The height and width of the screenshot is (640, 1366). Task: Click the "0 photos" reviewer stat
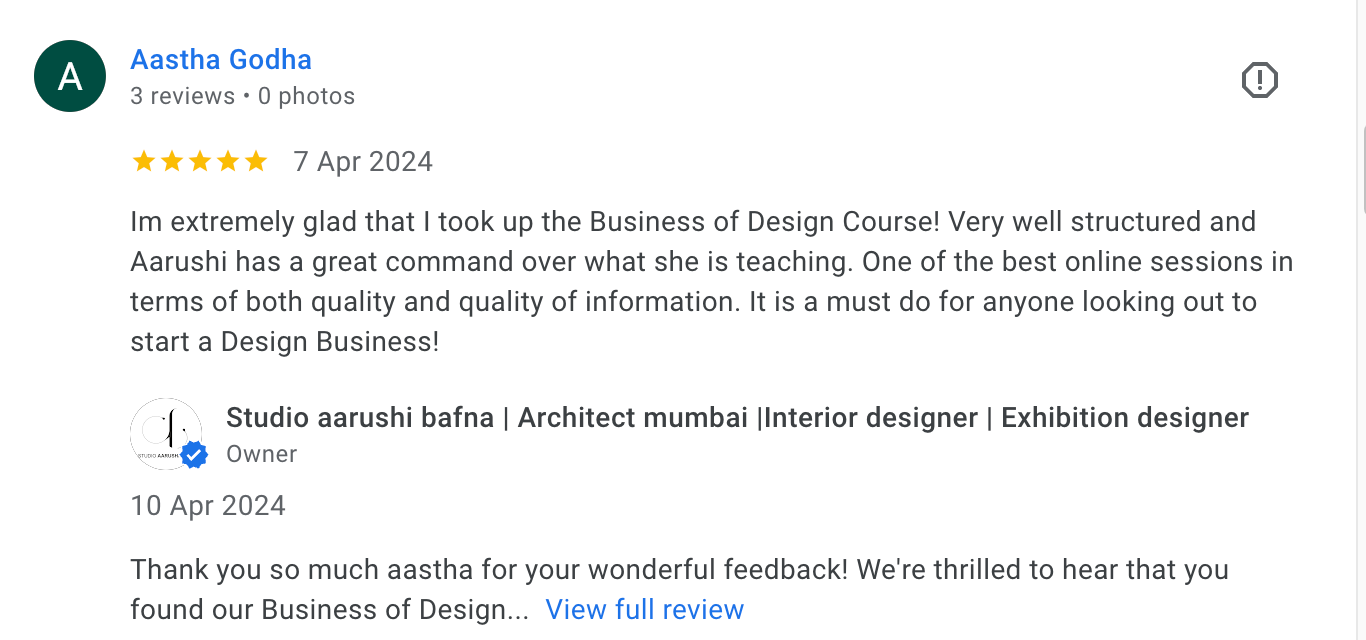coord(306,96)
